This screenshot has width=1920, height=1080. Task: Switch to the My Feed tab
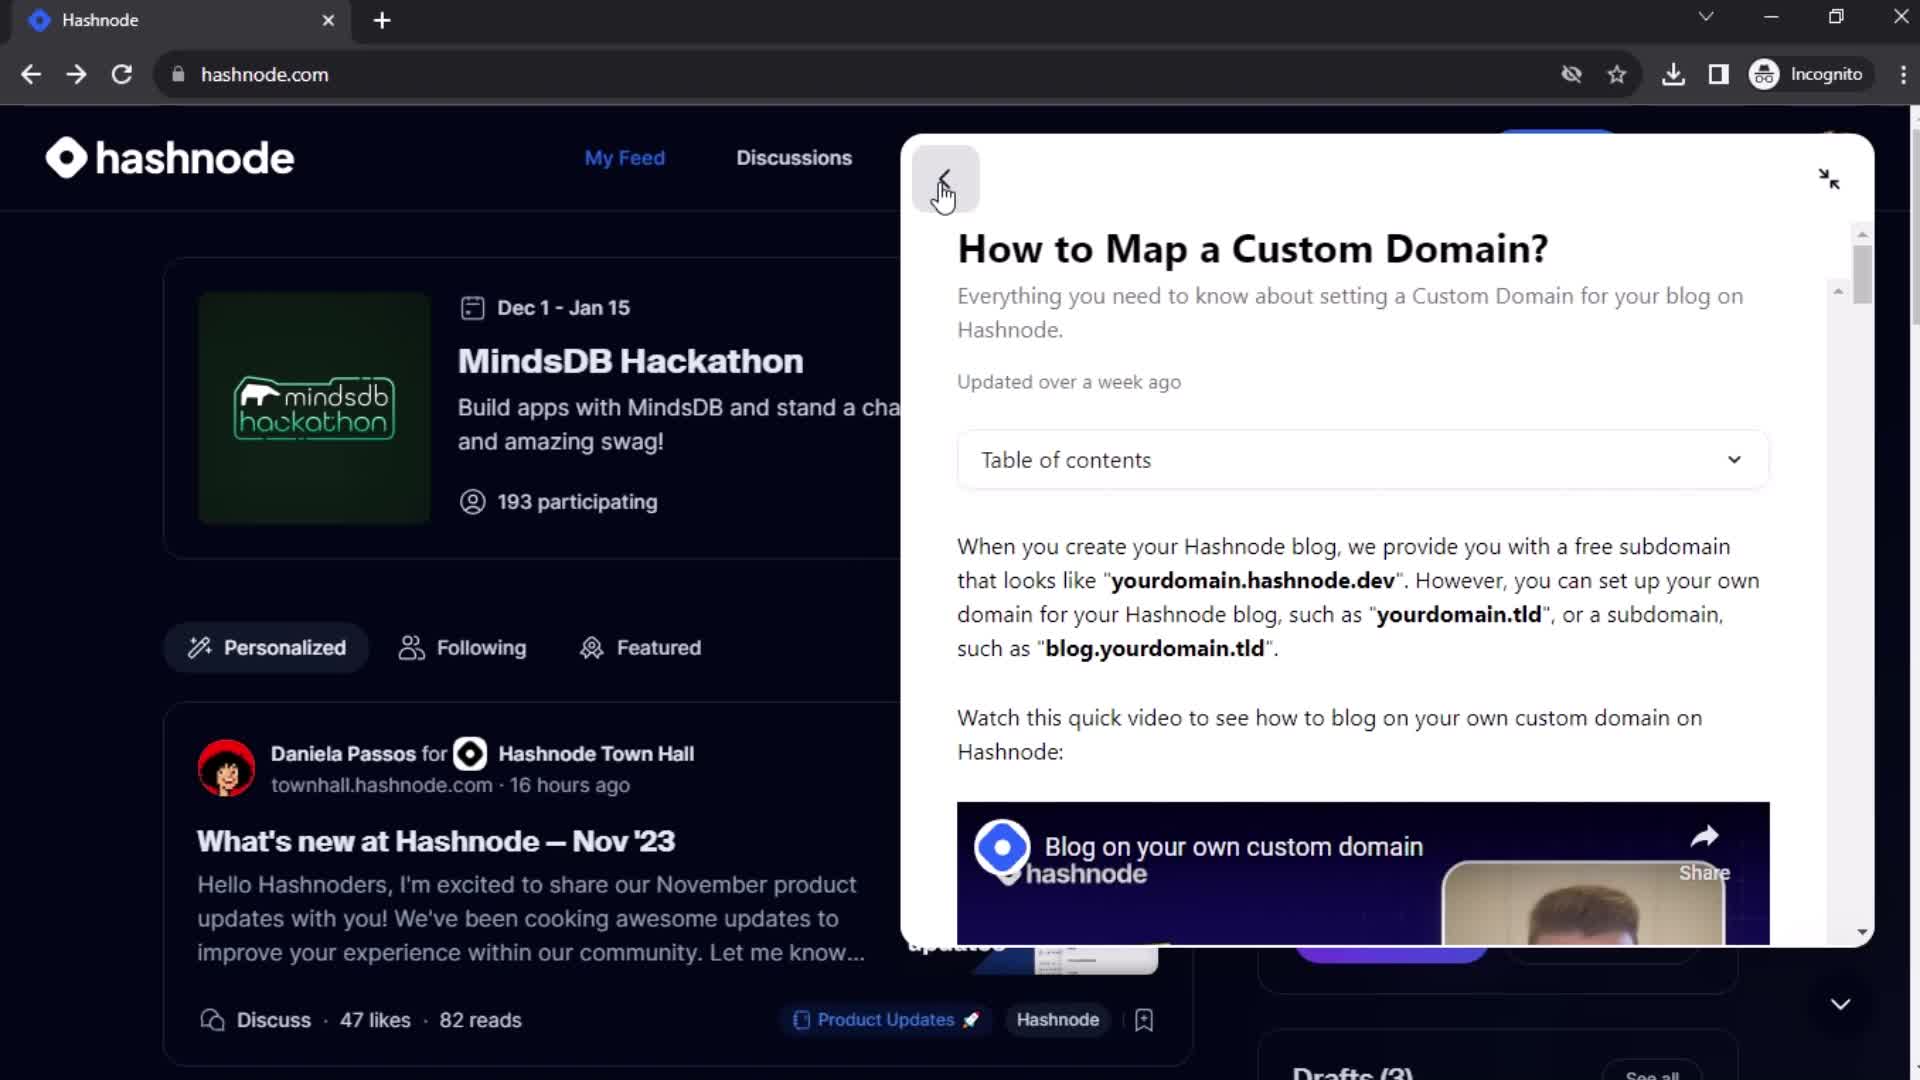(624, 158)
